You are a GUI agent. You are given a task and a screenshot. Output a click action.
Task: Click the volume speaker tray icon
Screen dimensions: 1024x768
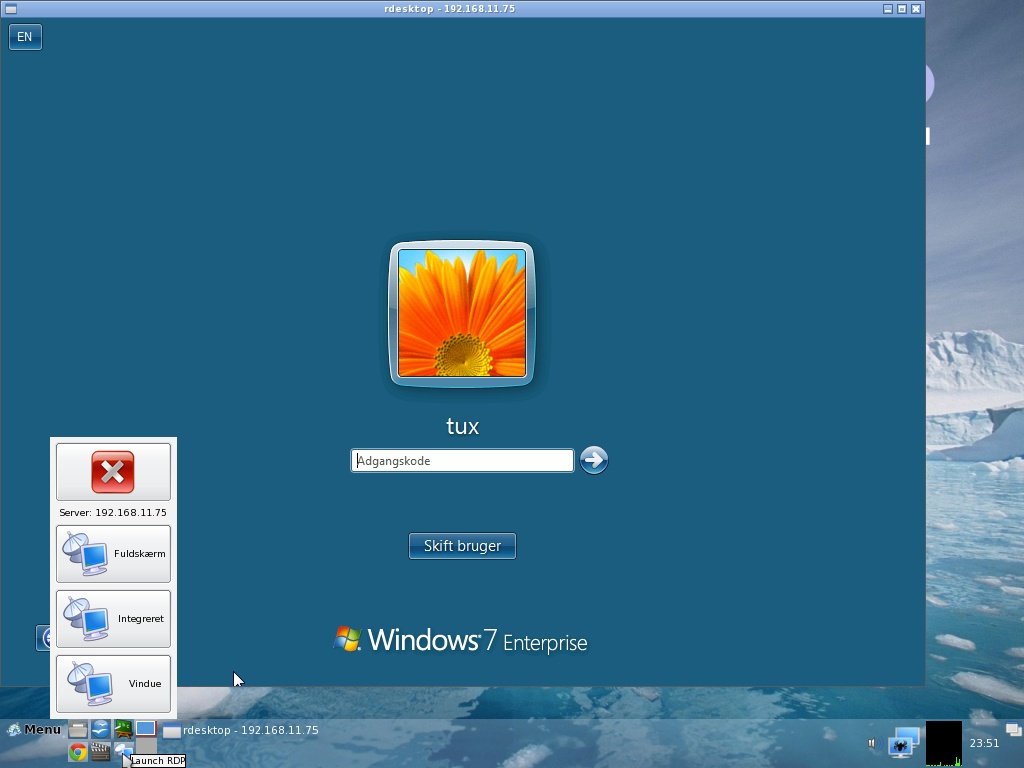(873, 743)
